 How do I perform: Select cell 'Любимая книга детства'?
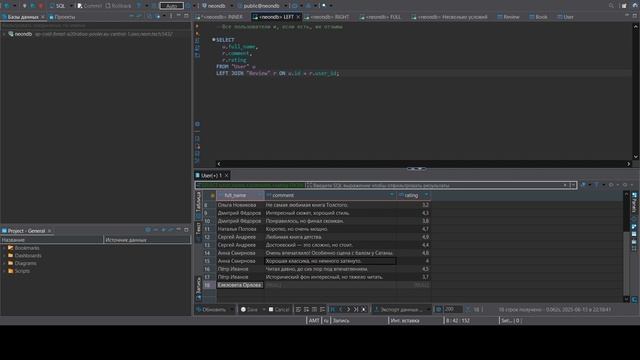point(330,237)
